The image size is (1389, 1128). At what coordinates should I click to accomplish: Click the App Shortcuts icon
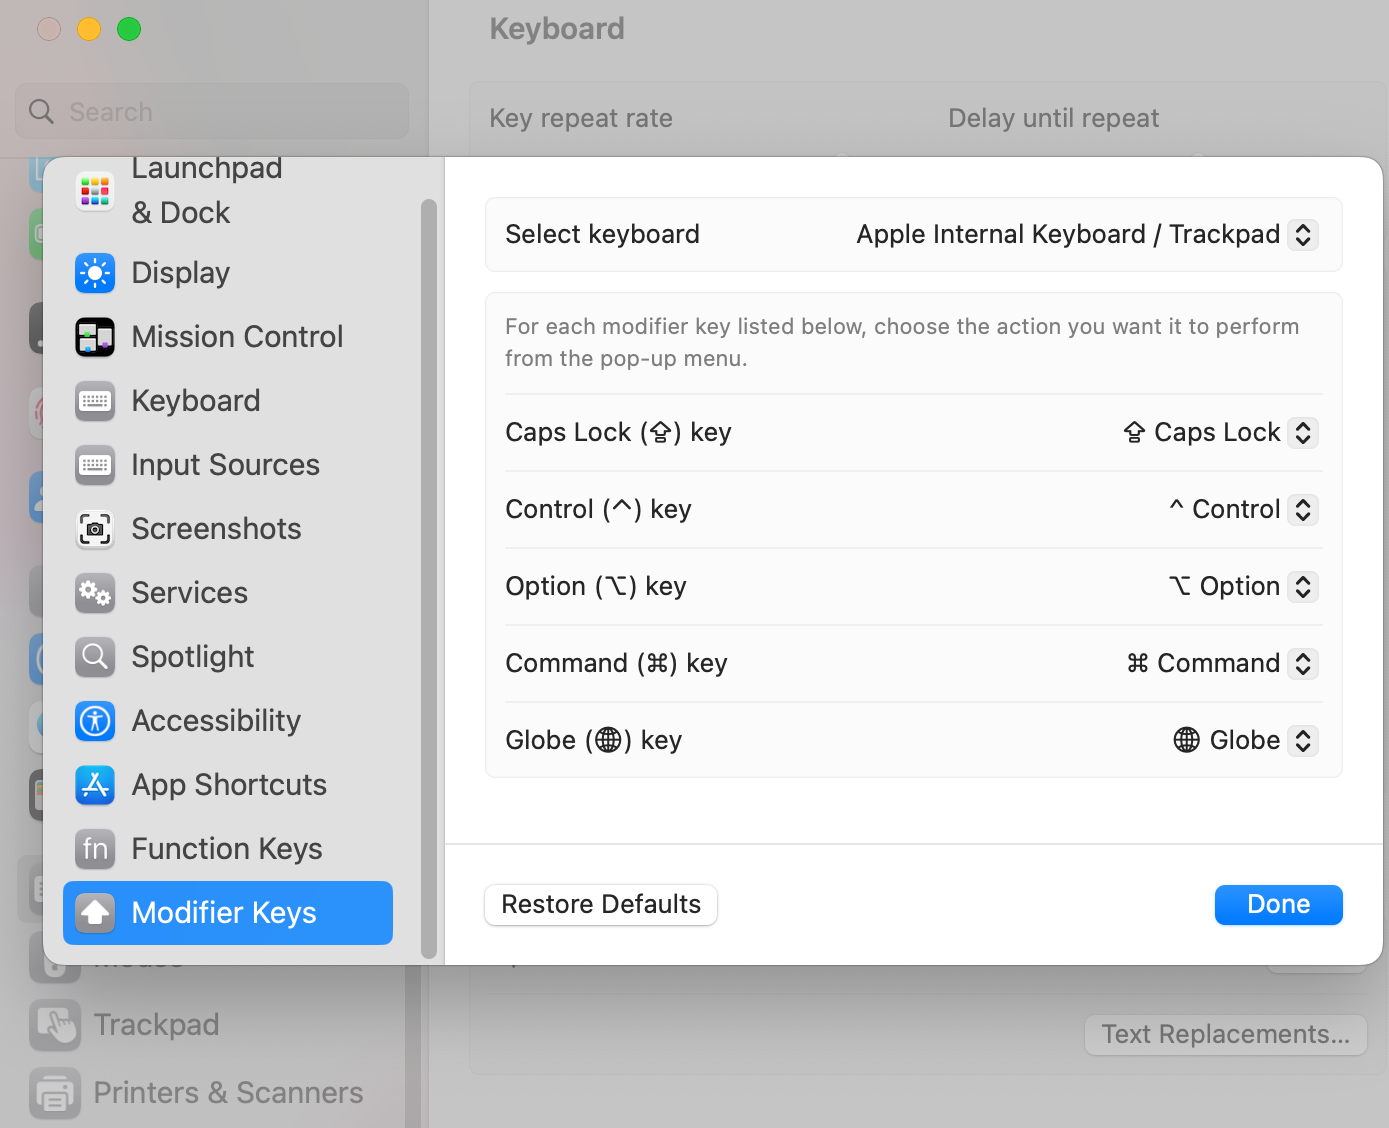click(x=95, y=785)
